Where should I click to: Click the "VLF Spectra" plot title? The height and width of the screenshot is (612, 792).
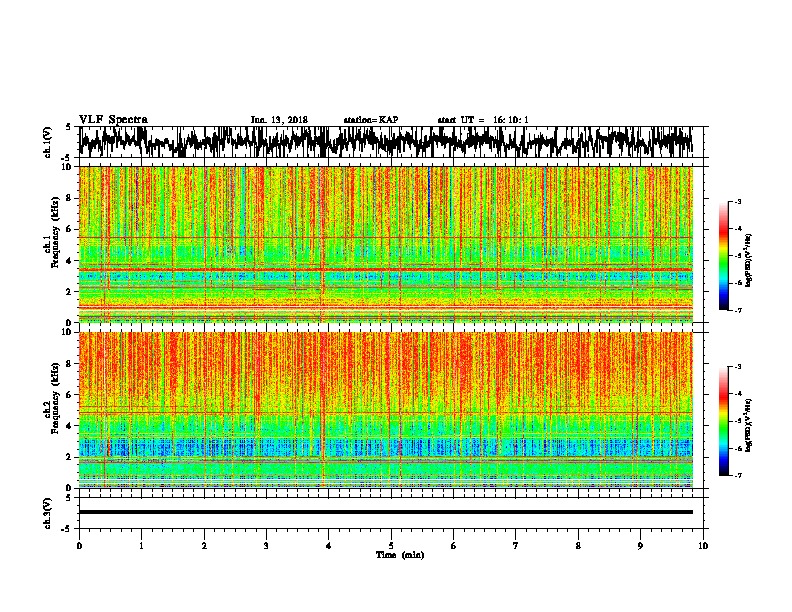(113, 120)
